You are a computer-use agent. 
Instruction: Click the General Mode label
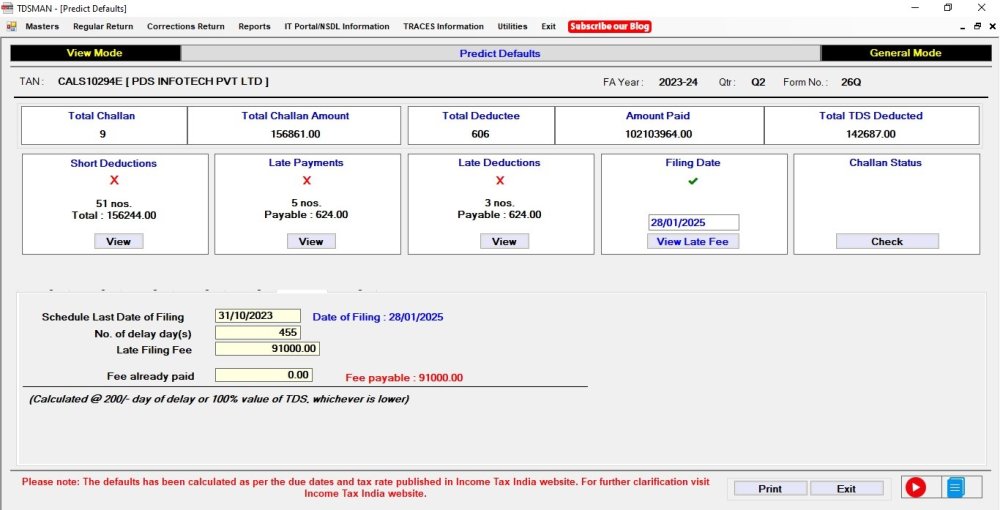pos(906,53)
